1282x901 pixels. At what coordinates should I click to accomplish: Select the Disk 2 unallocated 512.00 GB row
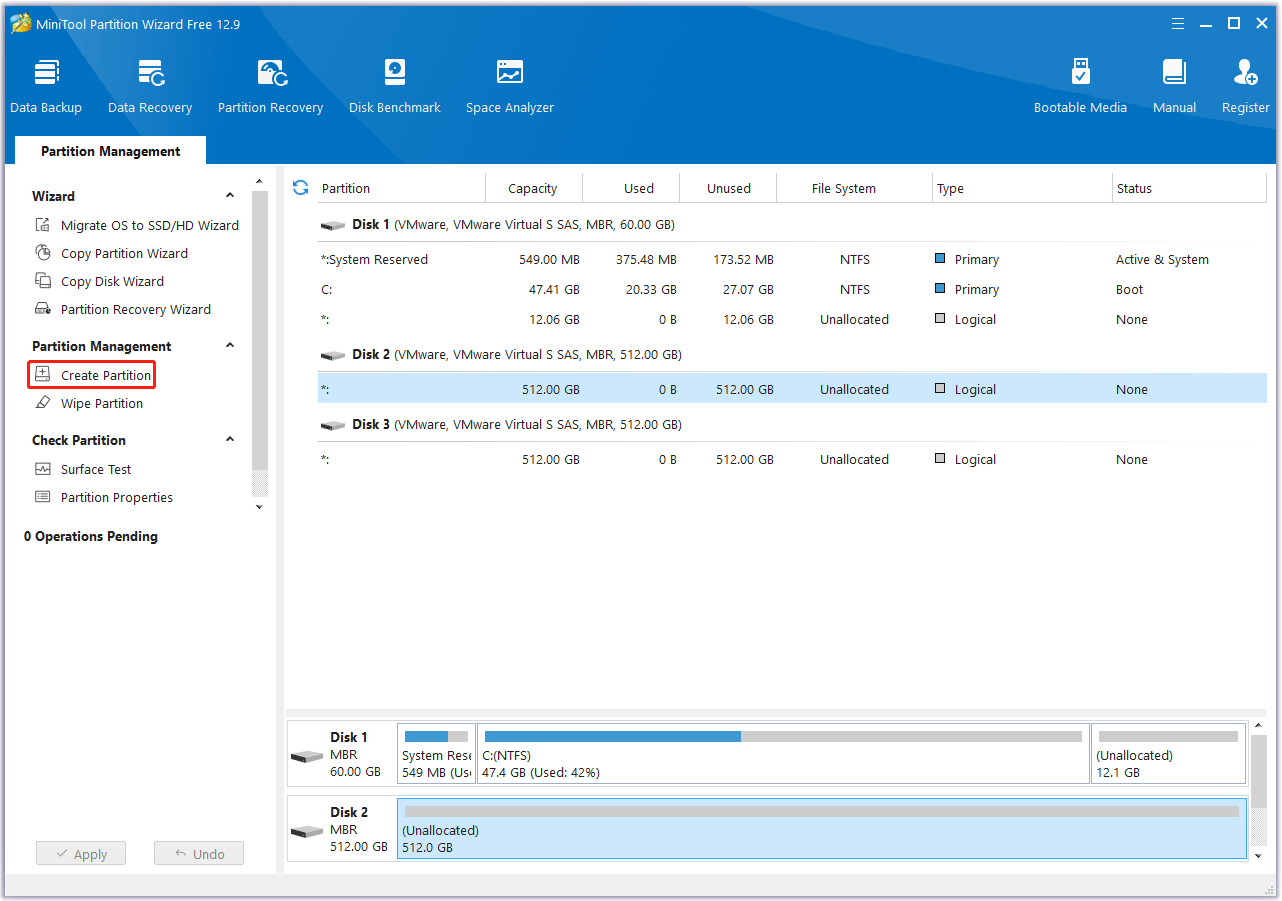[792, 389]
